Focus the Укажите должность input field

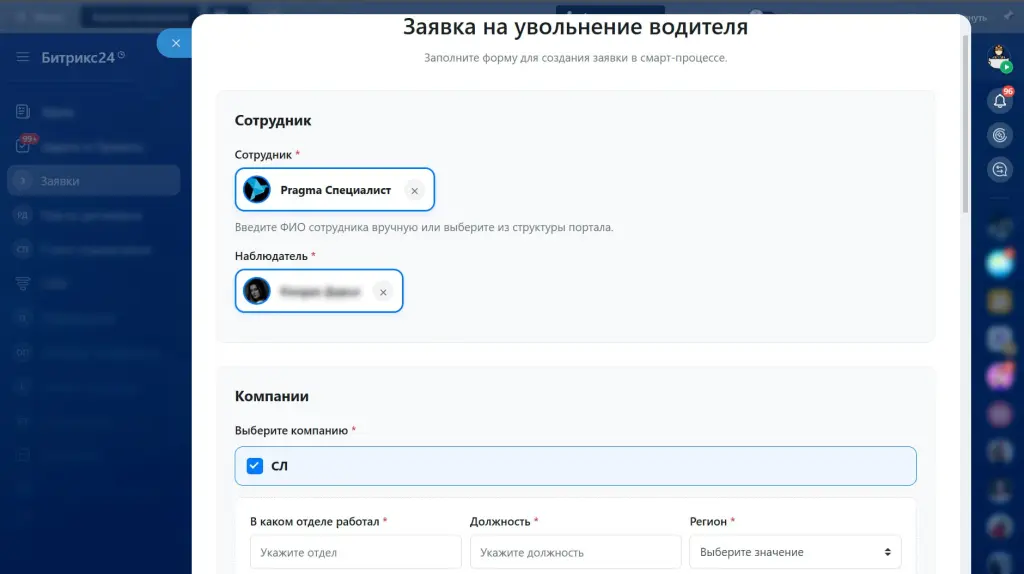click(575, 552)
